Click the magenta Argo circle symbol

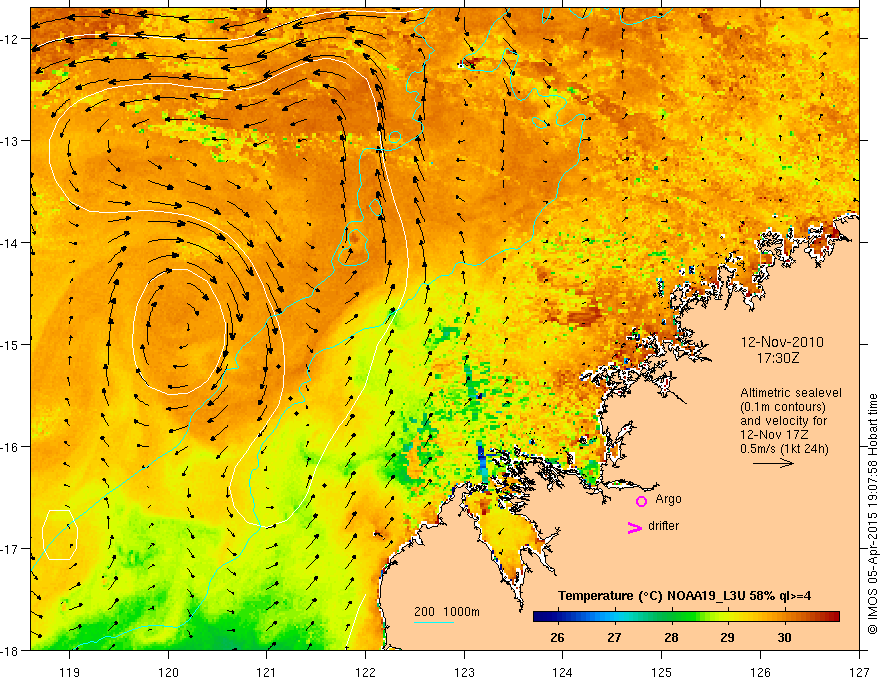[x=641, y=501]
